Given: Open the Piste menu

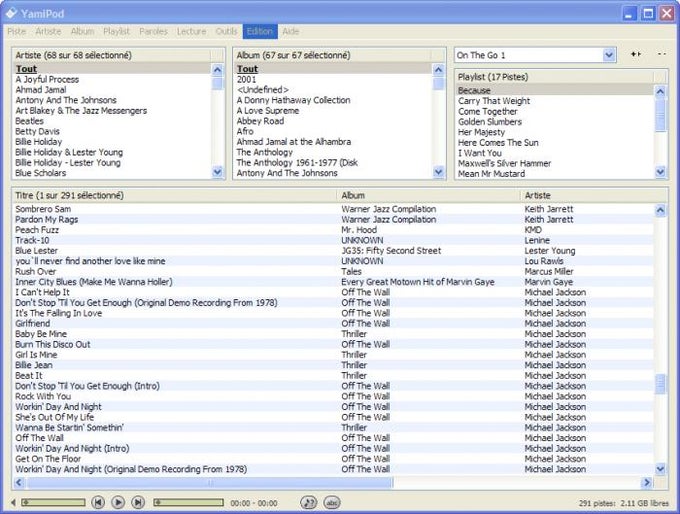Looking at the screenshot, I should (16, 31).
